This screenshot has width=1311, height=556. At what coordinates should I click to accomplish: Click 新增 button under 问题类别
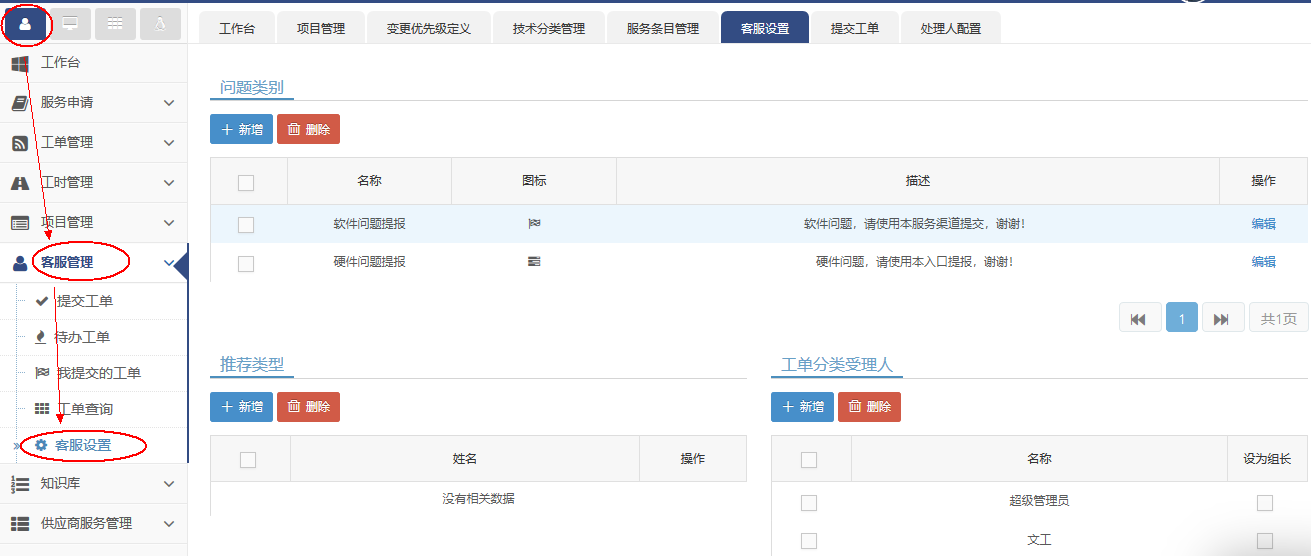click(241, 129)
